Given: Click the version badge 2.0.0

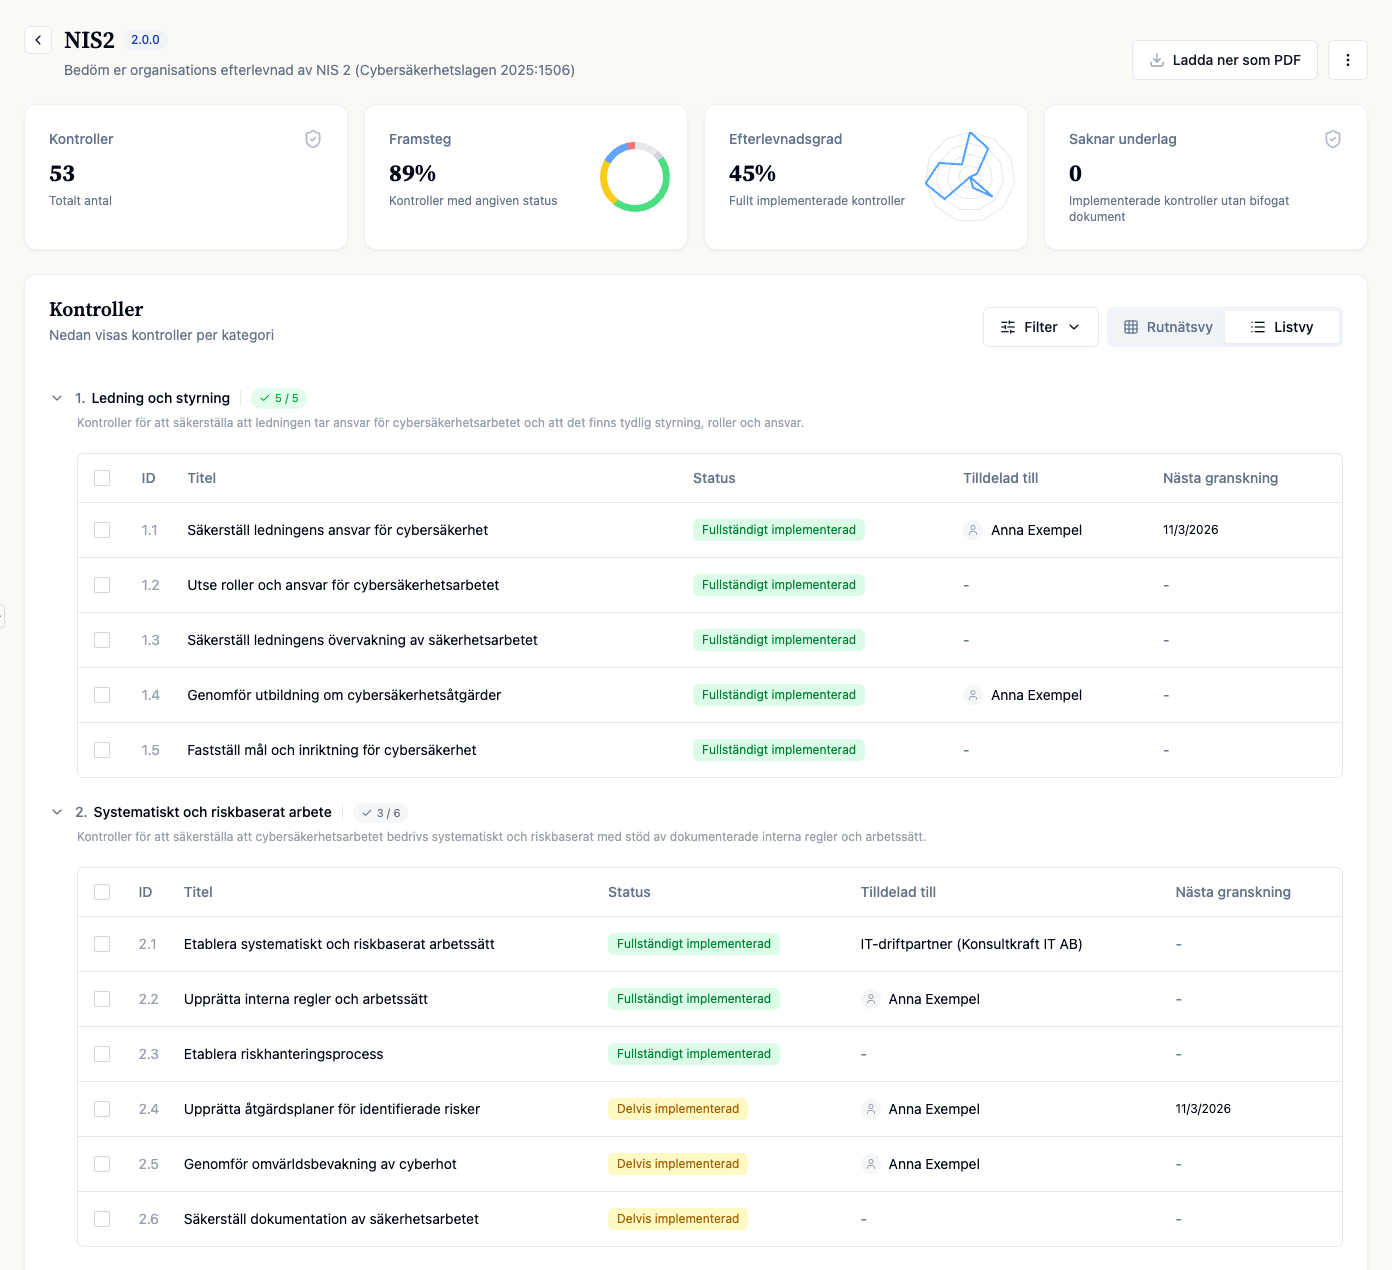Looking at the screenshot, I should pyautogui.click(x=145, y=40).
